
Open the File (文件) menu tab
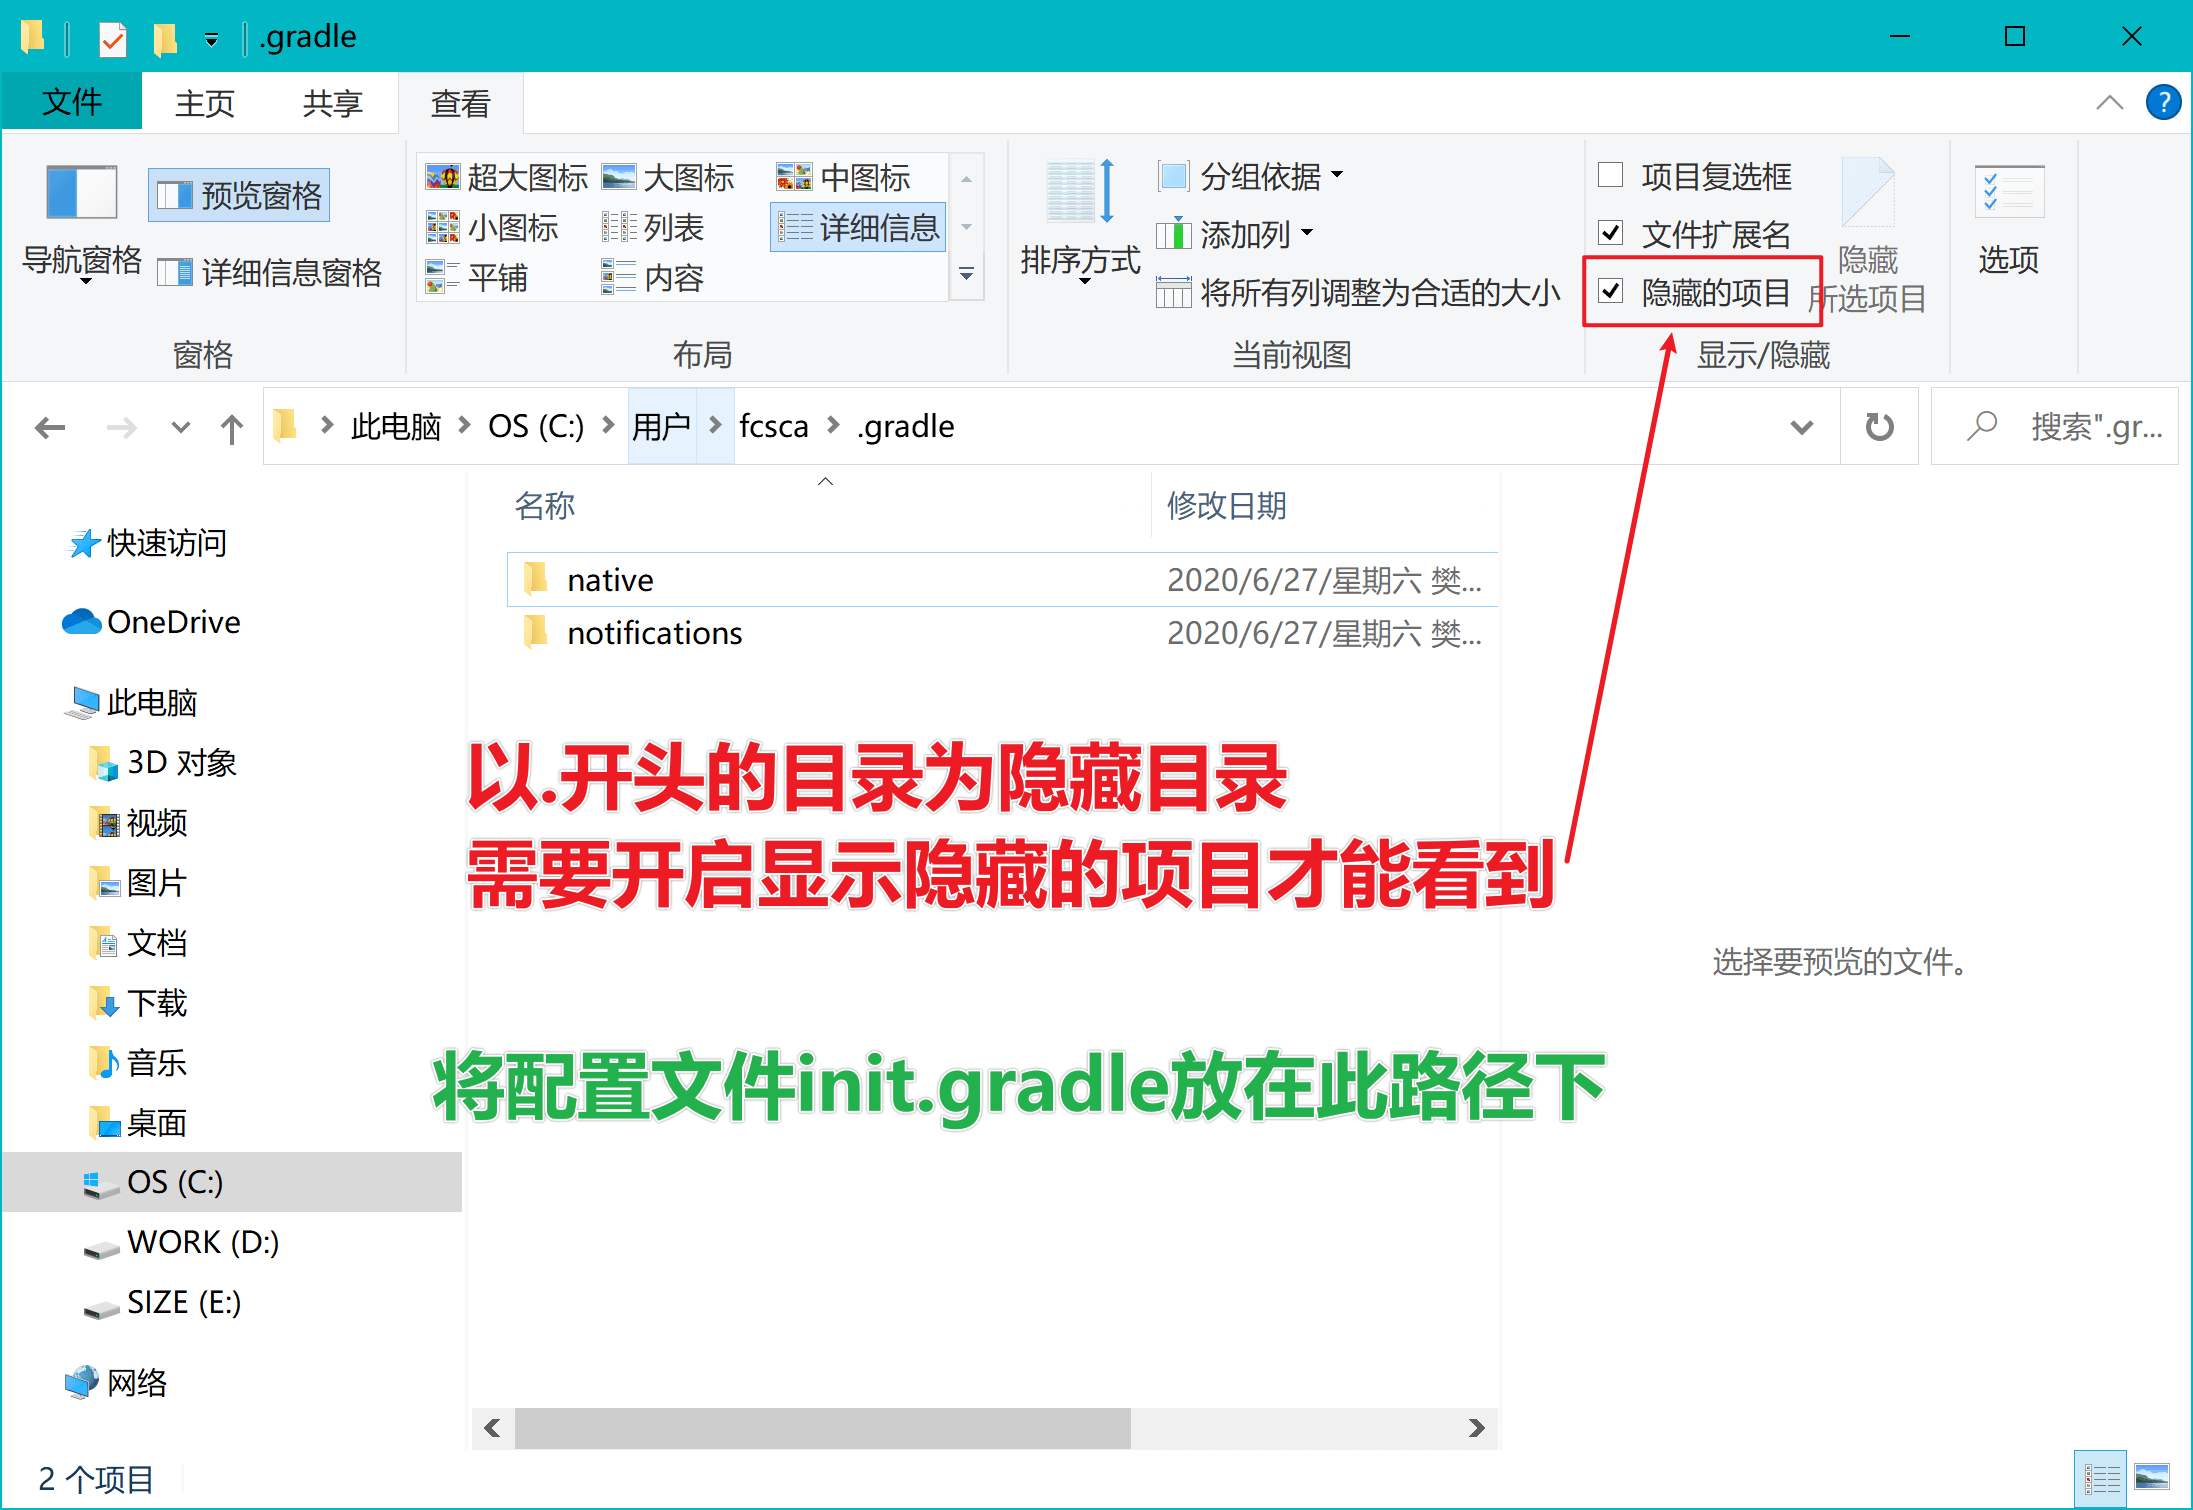click(x=71, y=103)
